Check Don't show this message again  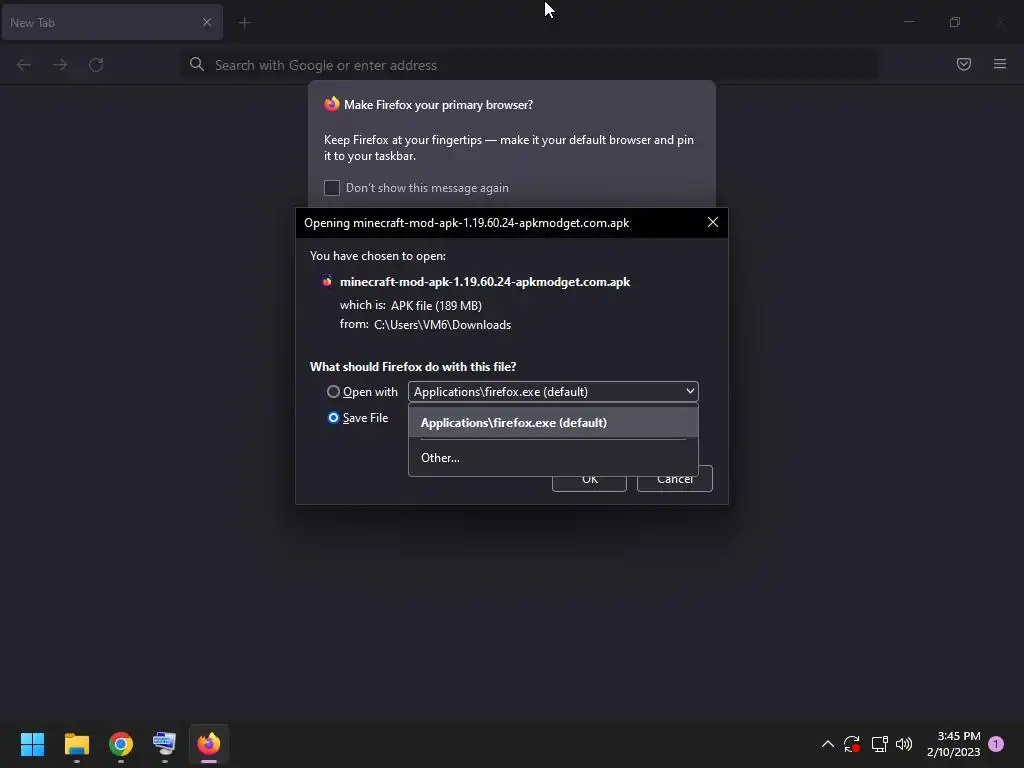click(x=332, y=188)
